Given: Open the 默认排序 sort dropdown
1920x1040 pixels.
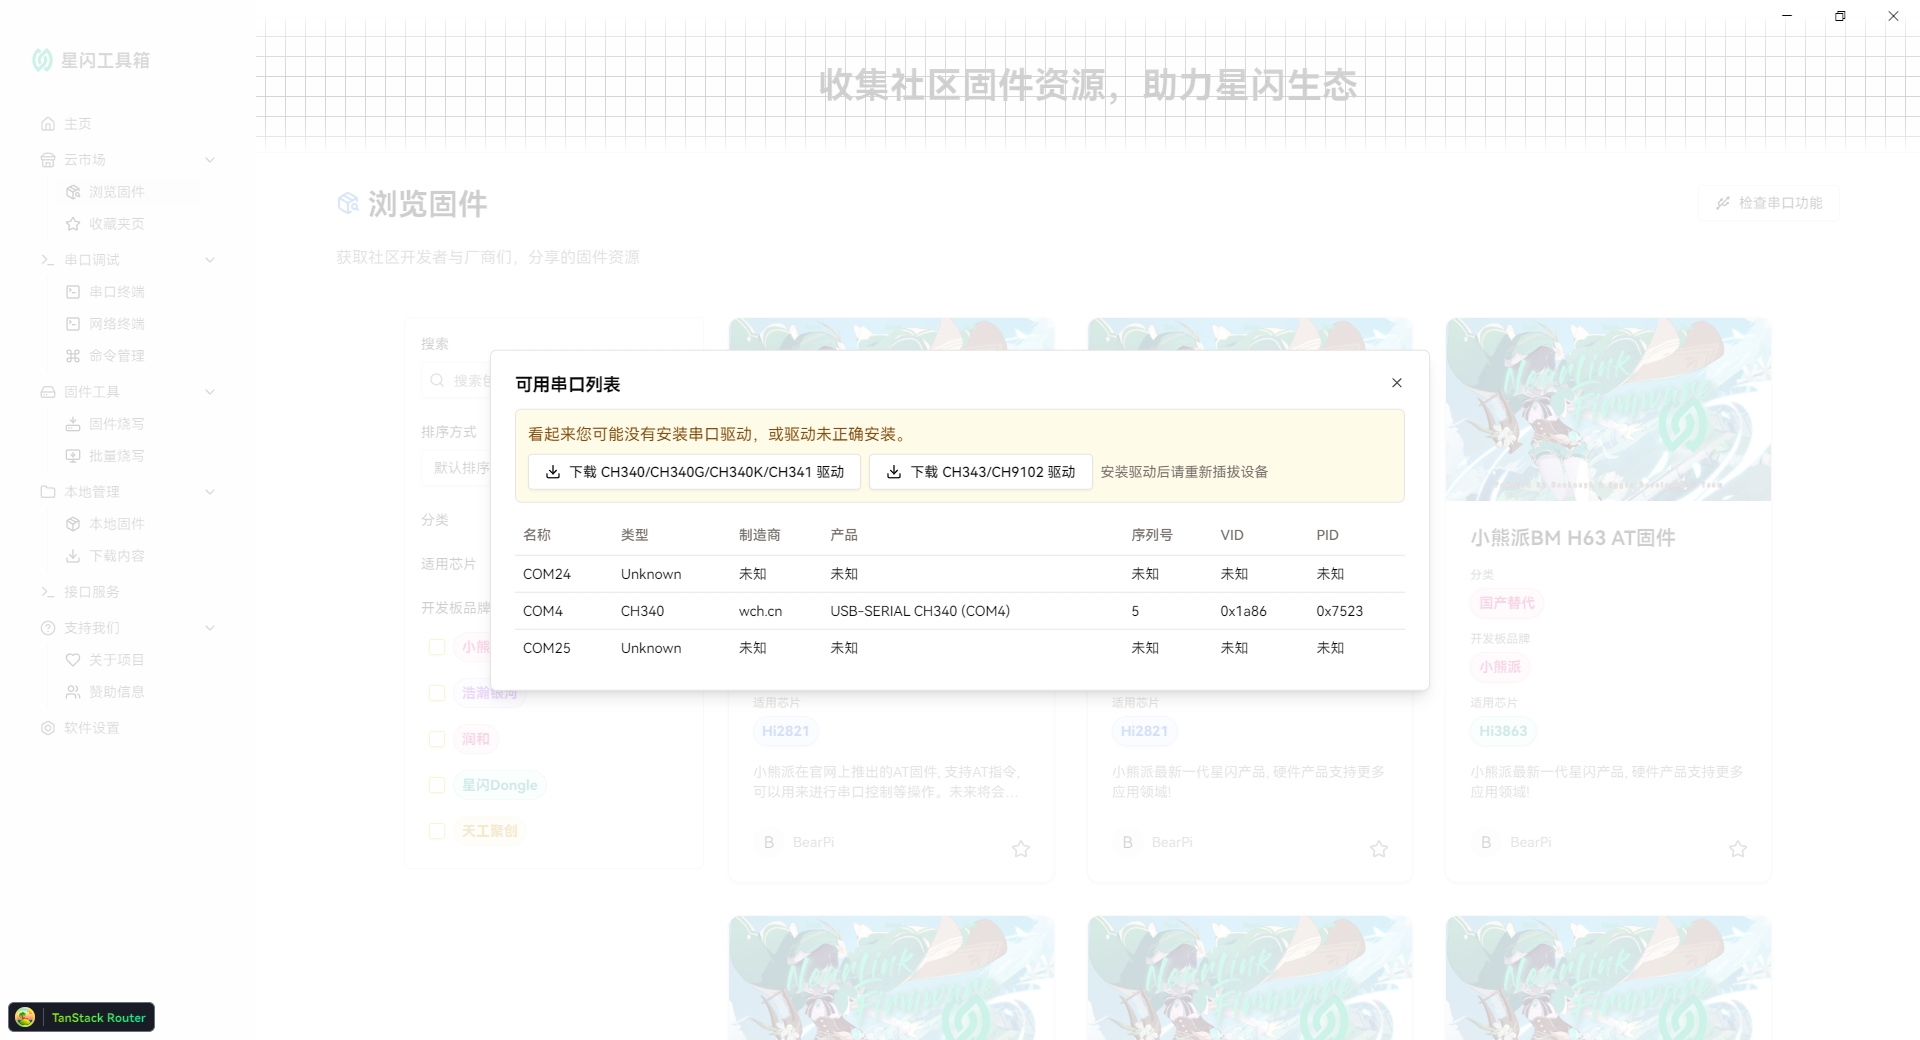Looking at the screenshot, I should point(456,468).
